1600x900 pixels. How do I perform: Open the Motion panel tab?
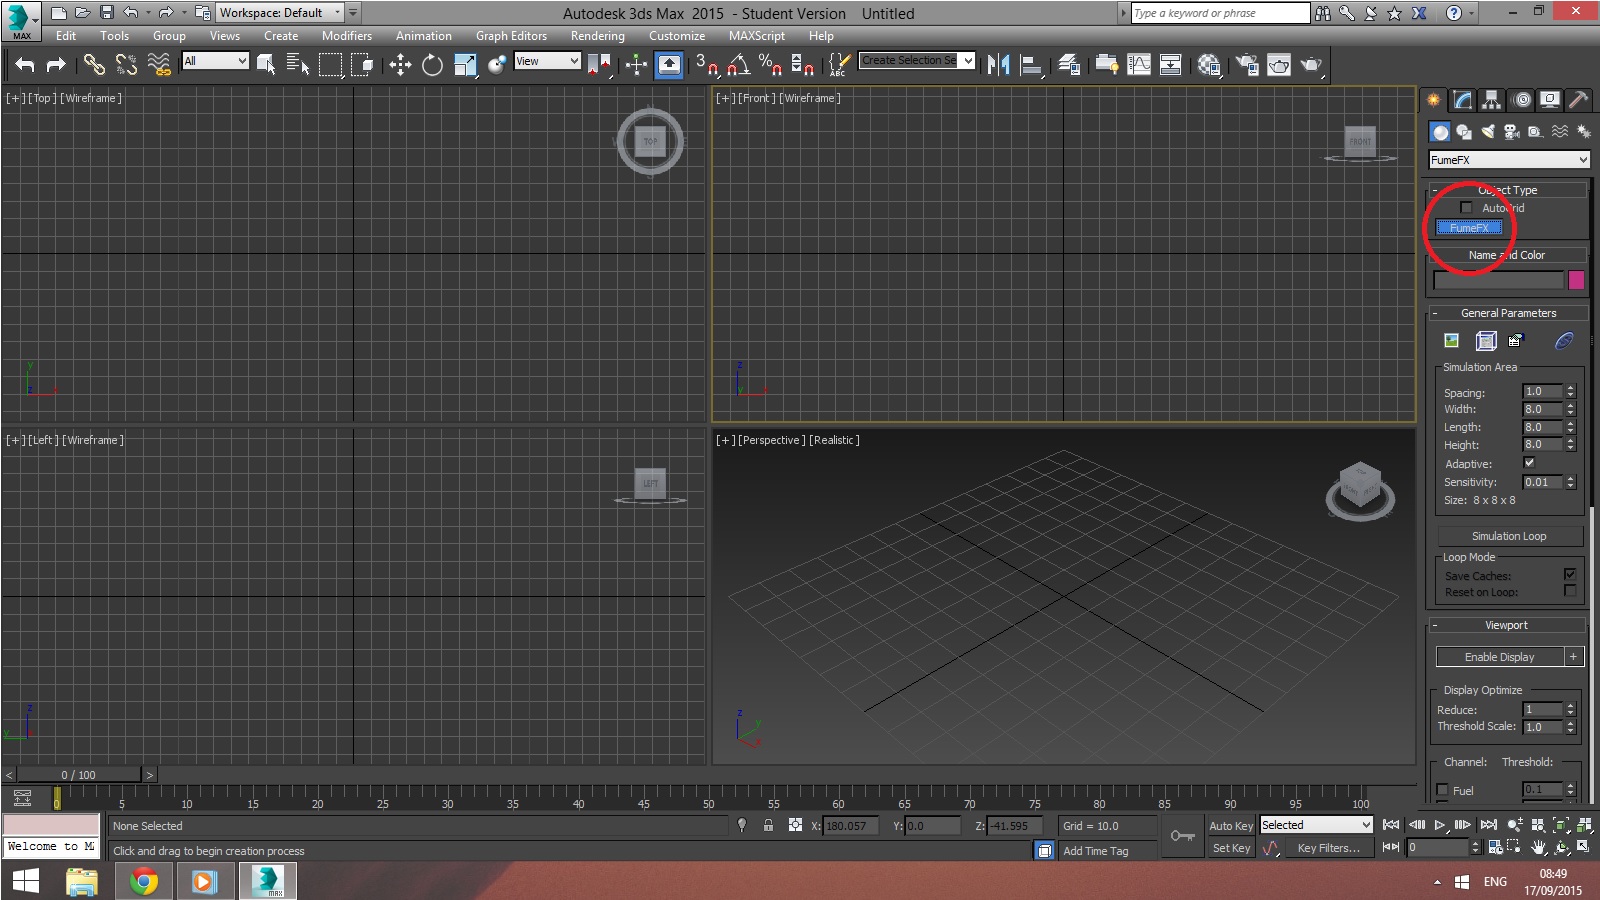1522,100
